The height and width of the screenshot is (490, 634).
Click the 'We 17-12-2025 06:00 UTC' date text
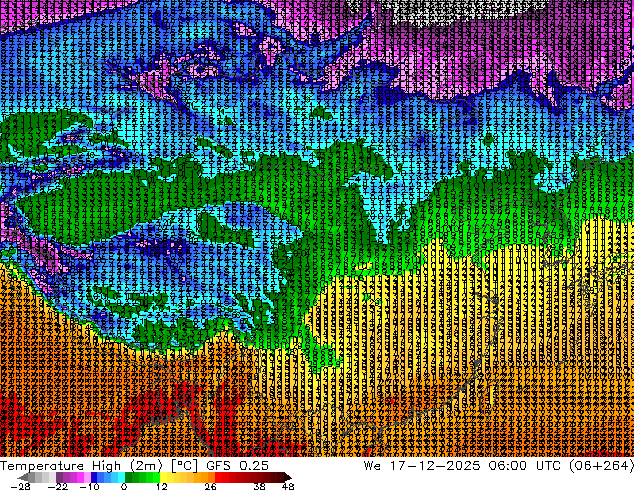pyautogui.click(x=463, y=466)
